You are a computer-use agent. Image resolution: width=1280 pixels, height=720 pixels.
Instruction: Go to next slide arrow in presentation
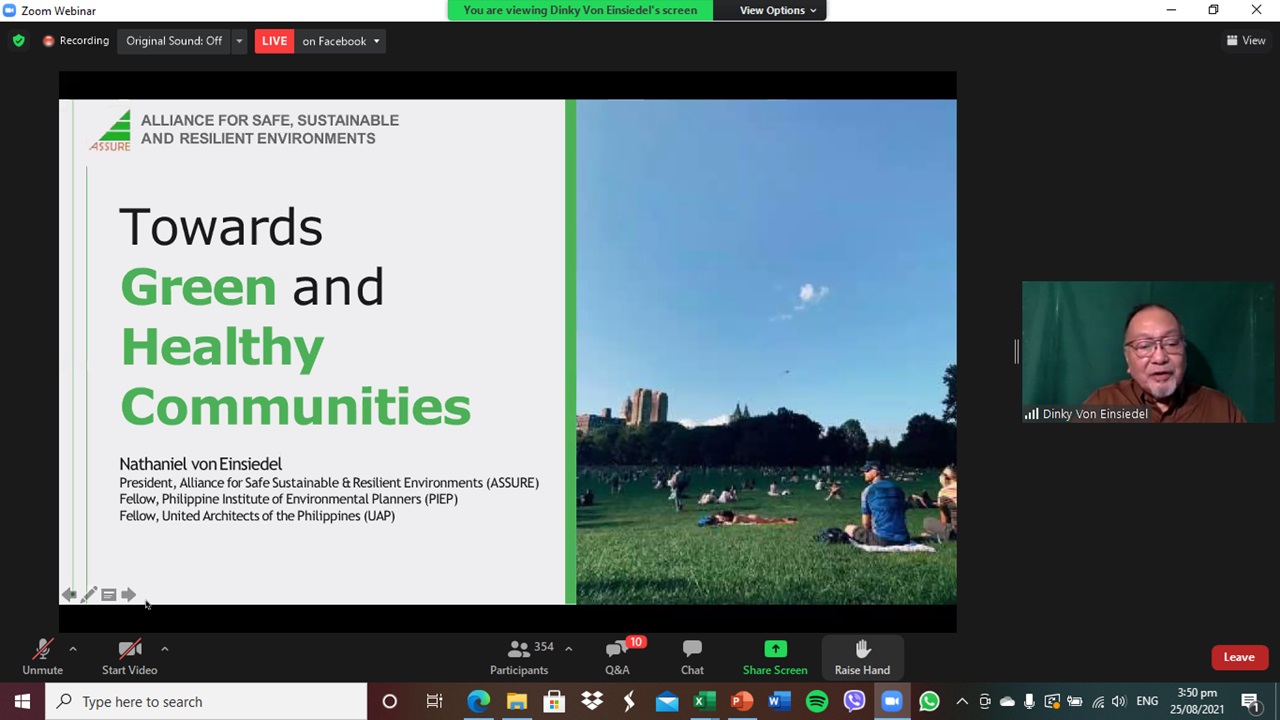coord(129,595)
